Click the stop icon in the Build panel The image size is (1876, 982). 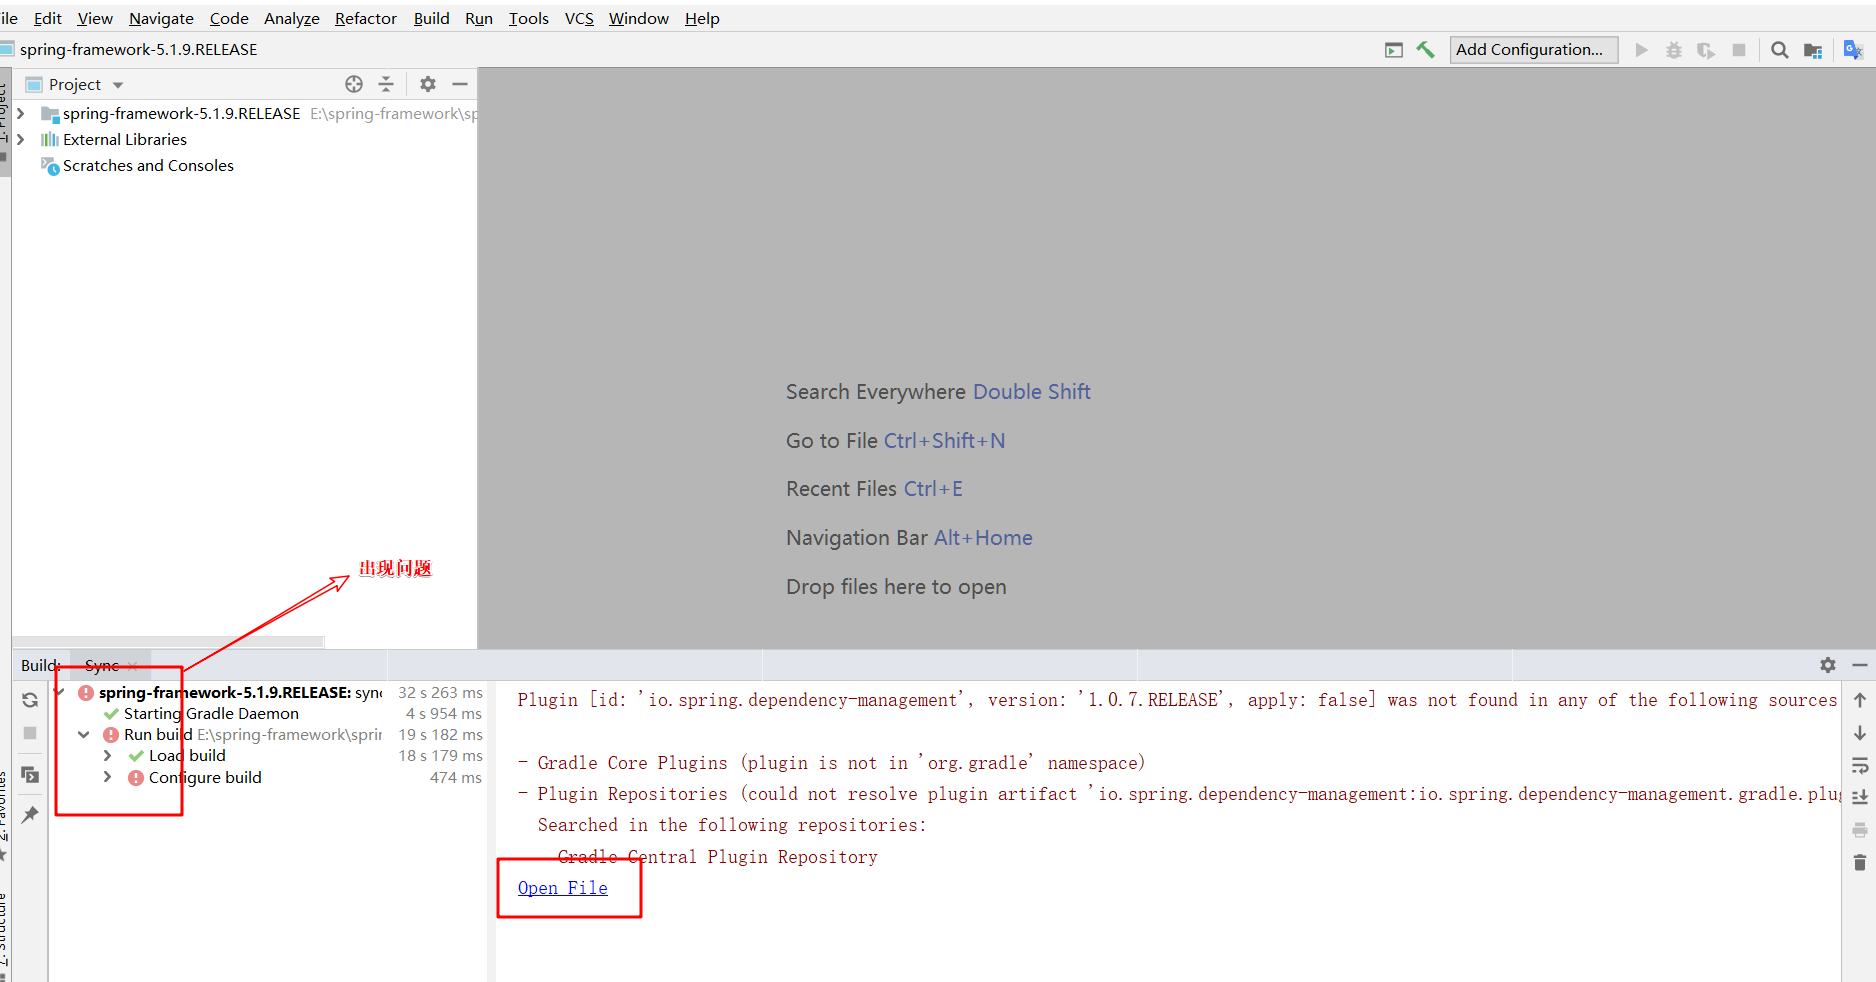(30, 733)
